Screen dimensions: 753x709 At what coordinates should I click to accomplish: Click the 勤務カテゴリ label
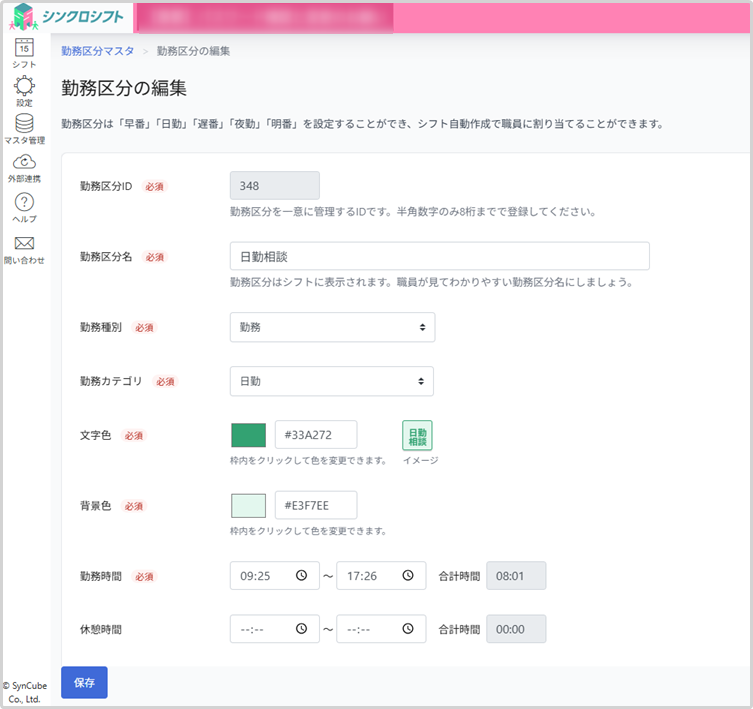[x=111, y=381]
